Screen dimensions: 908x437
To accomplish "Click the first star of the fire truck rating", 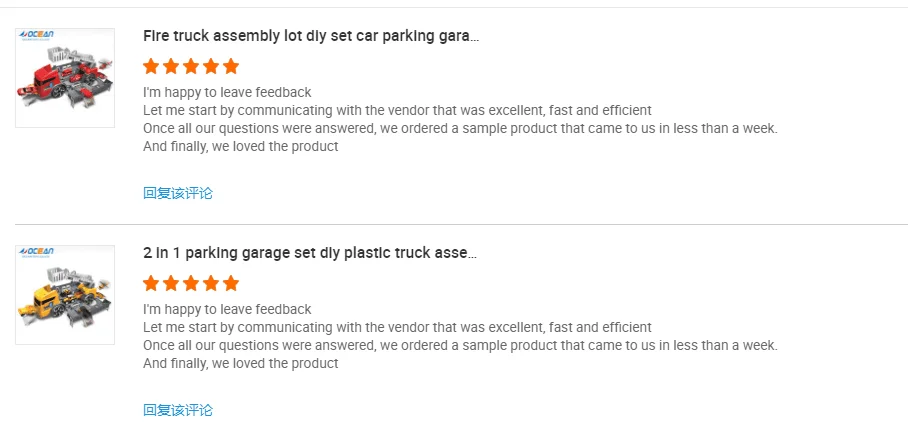I will tap(151, 67).
